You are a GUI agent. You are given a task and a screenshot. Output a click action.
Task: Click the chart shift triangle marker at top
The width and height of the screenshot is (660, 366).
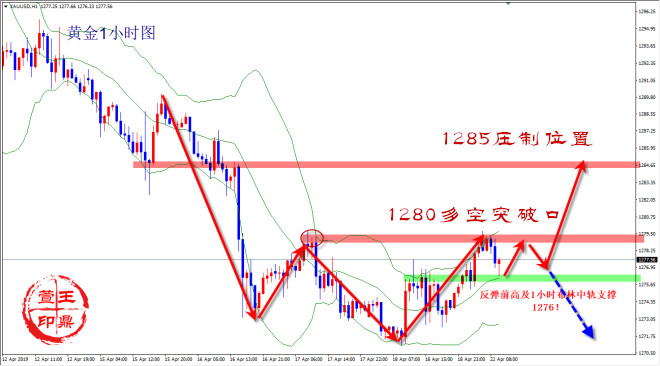coord(508,3)
